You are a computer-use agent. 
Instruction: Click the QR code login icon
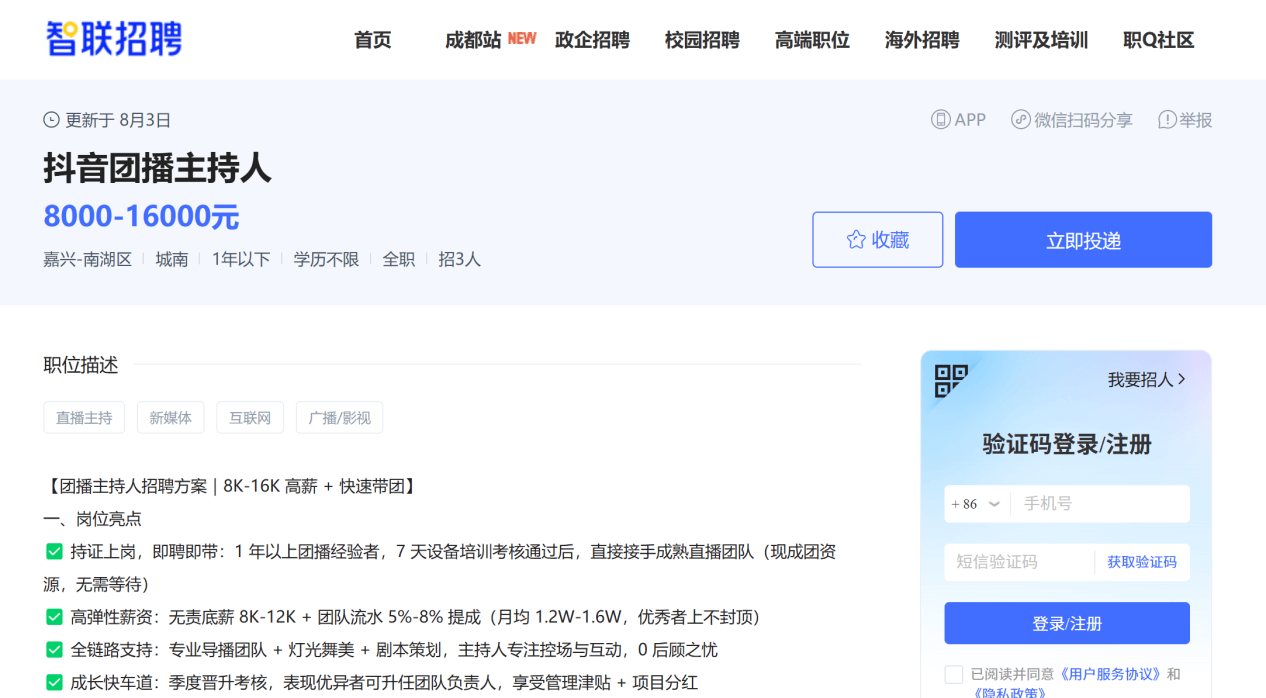point(951,381)
